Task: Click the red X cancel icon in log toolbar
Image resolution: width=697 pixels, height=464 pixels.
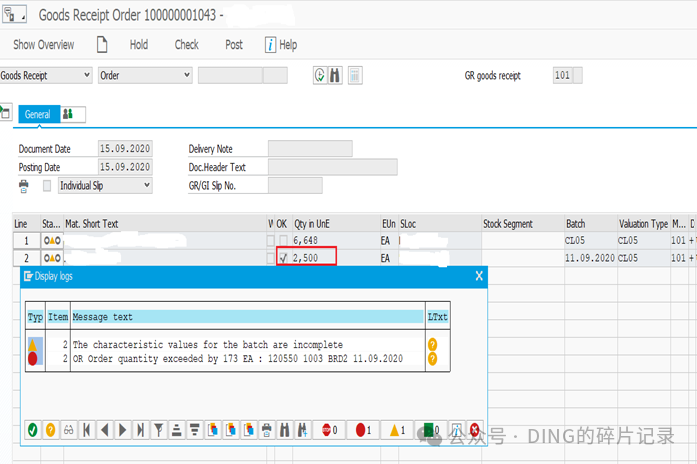Action: point(475,430)
